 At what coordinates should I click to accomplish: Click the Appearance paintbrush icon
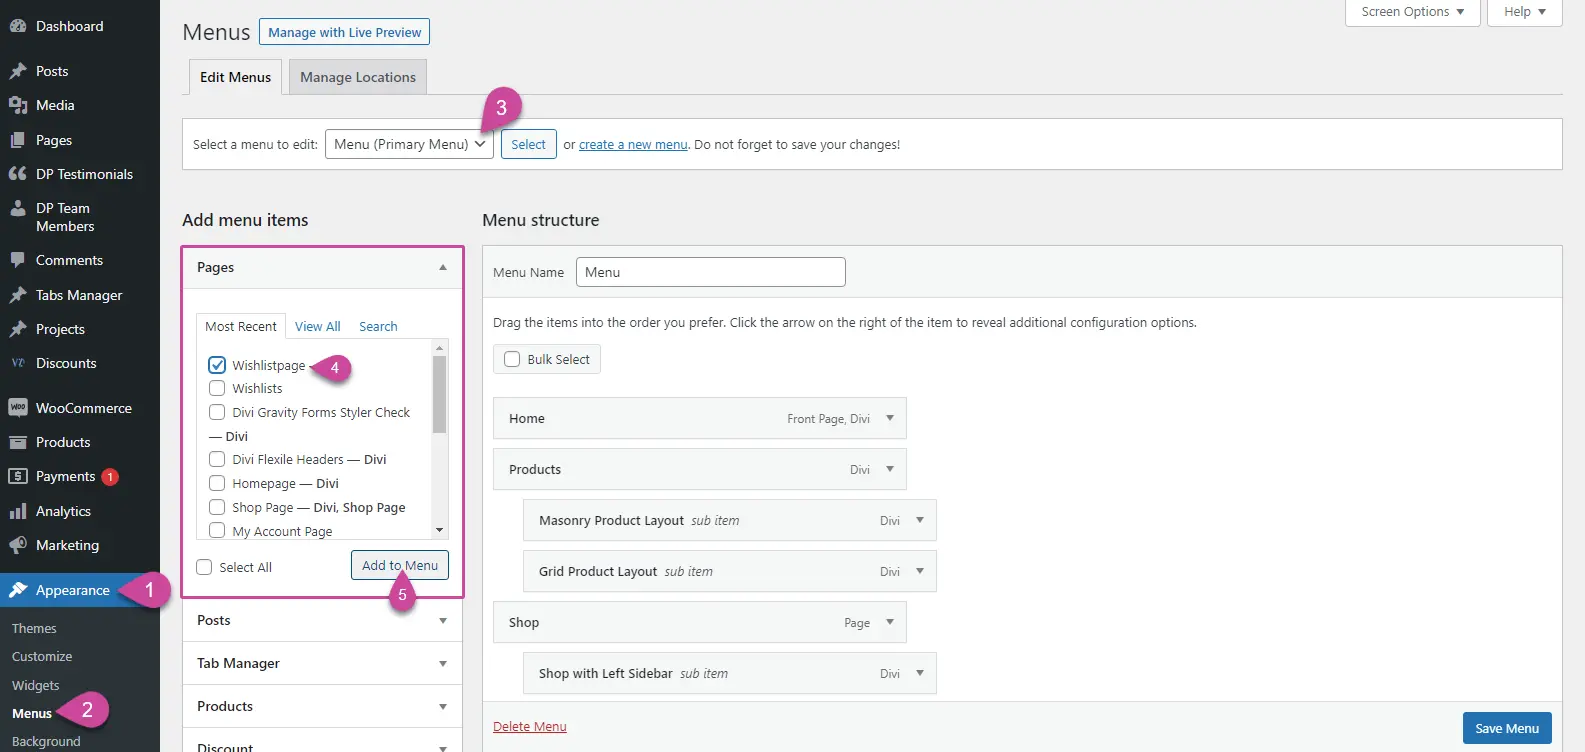[x=18, y=590]
